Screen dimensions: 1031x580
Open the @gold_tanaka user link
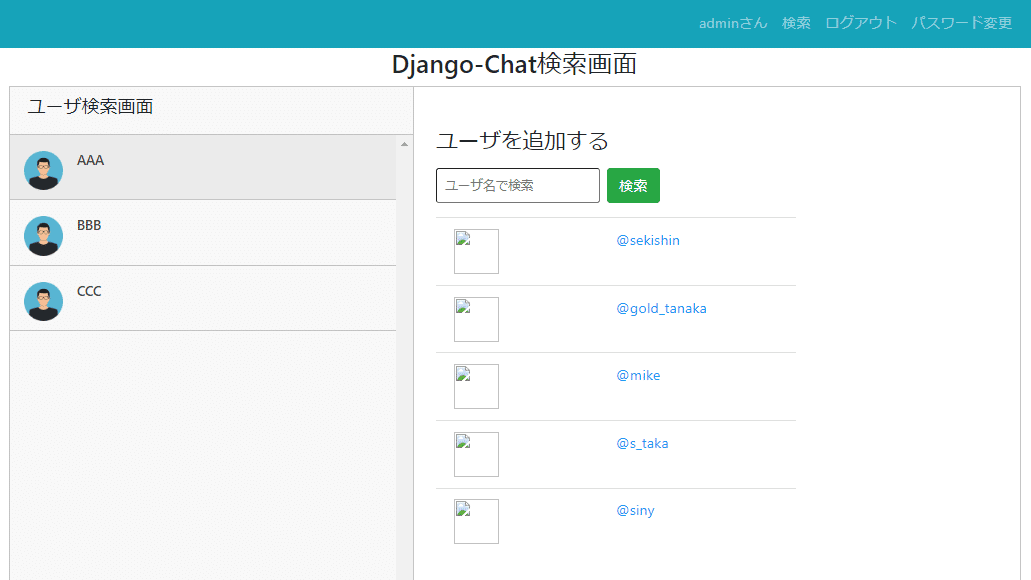(661, 308)
